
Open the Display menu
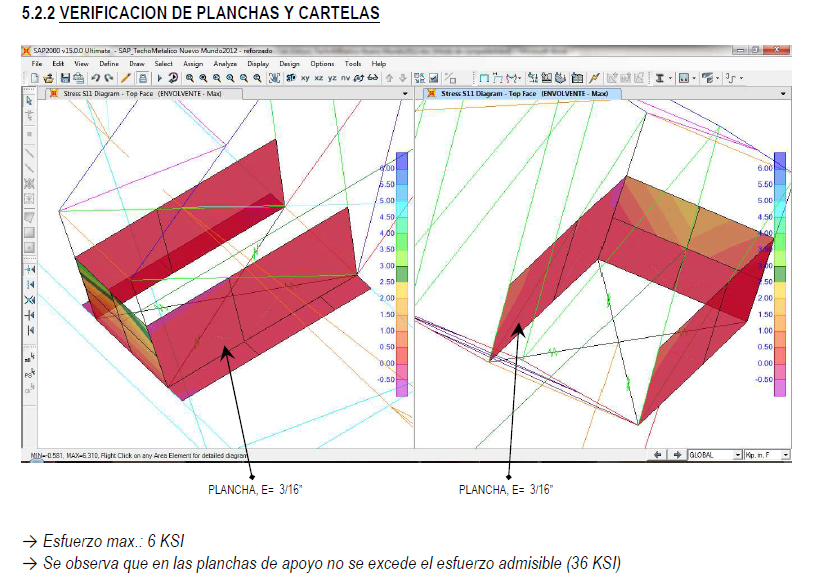coord(258,63)
